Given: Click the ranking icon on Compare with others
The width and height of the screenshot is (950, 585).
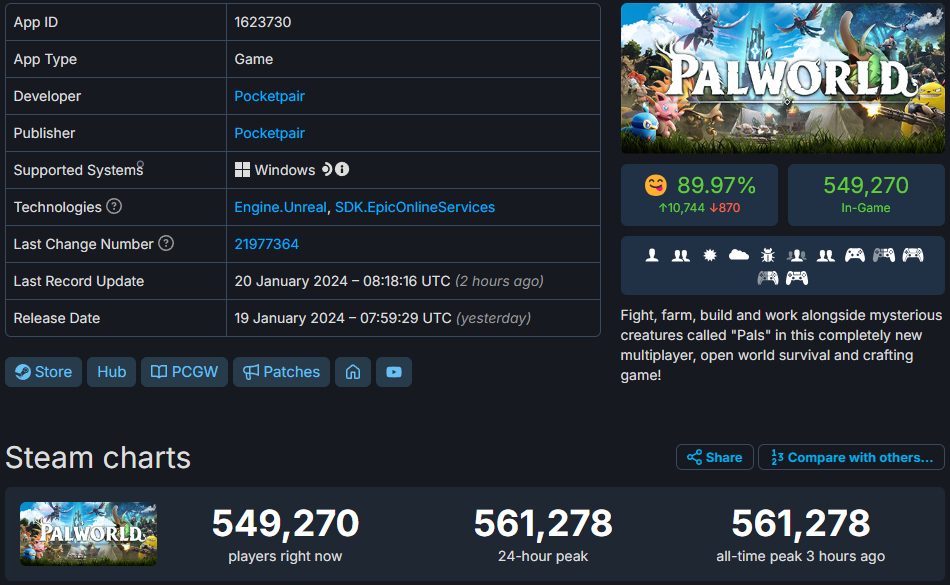Looking at the screenshot, I should [x=777, y=457].
